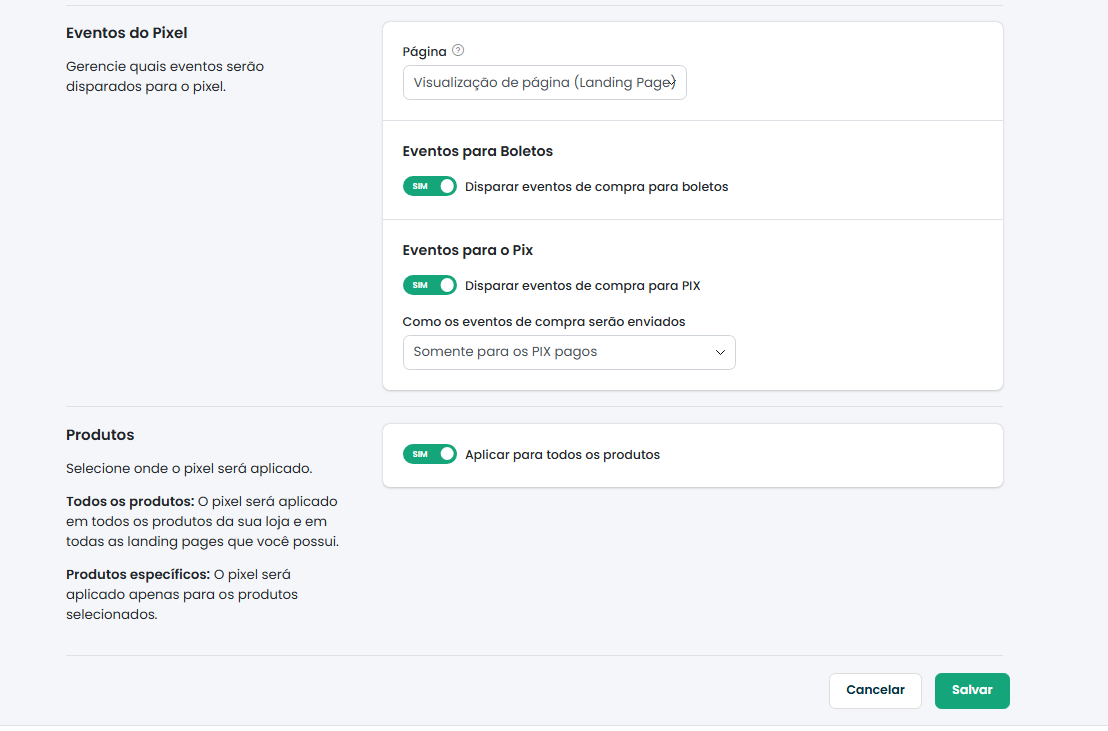Click the 'Eventos para Boletos' heading
Image resolution: width=1108 pixels, height=731 pixels.
tap(477, 152)
